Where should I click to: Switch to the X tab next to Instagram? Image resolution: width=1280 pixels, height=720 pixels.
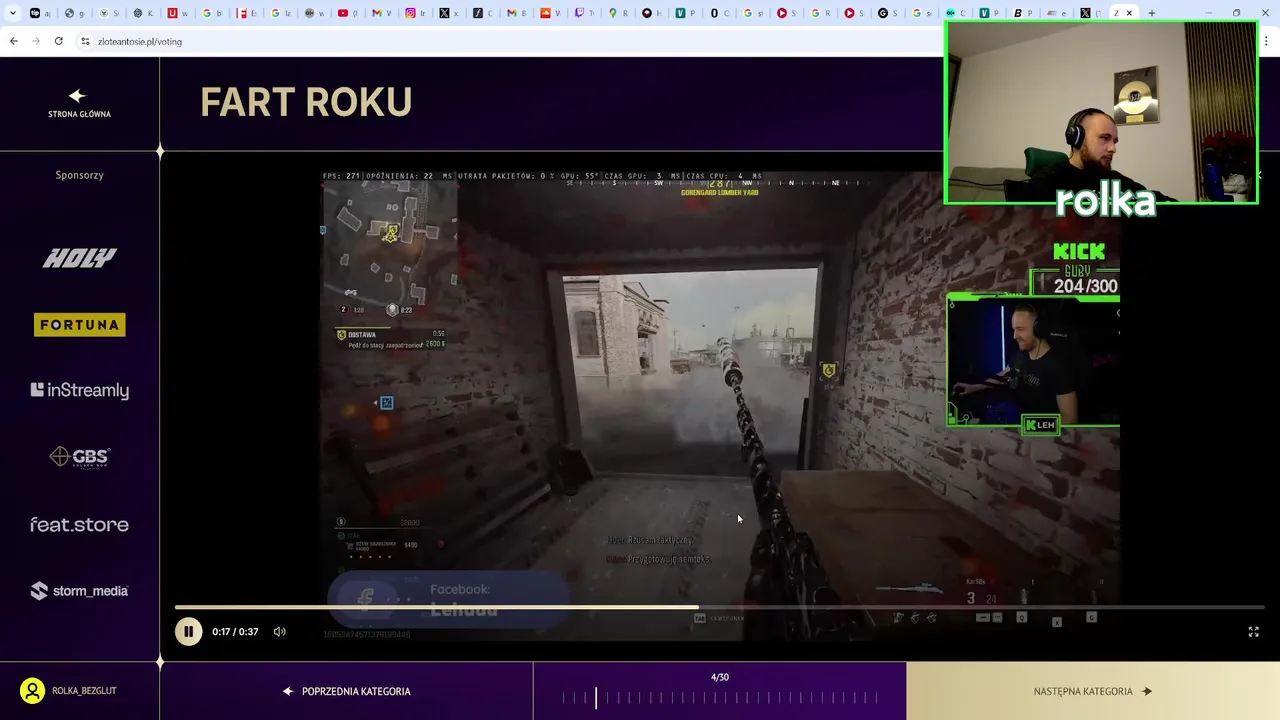pos(450,13)
